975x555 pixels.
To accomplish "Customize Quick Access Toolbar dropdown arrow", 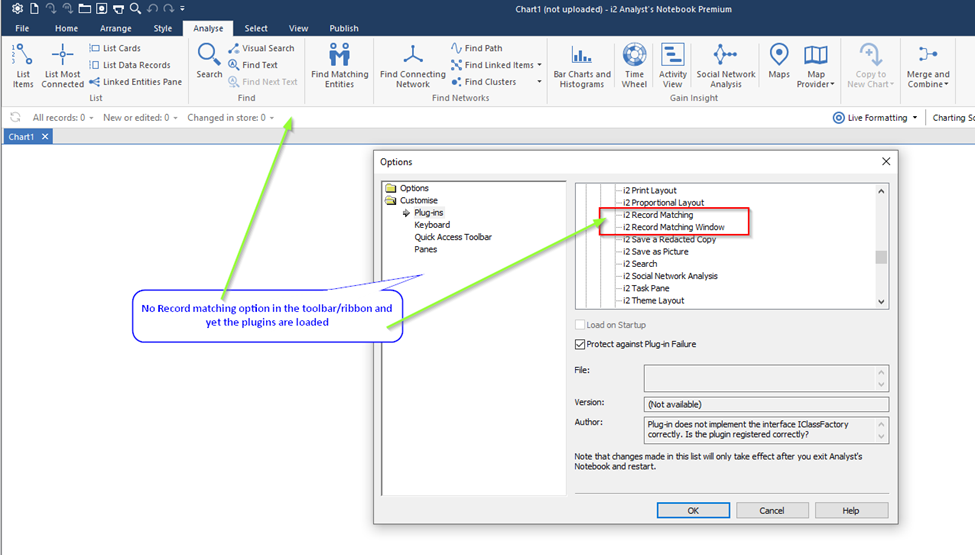I will pos(182,9).
